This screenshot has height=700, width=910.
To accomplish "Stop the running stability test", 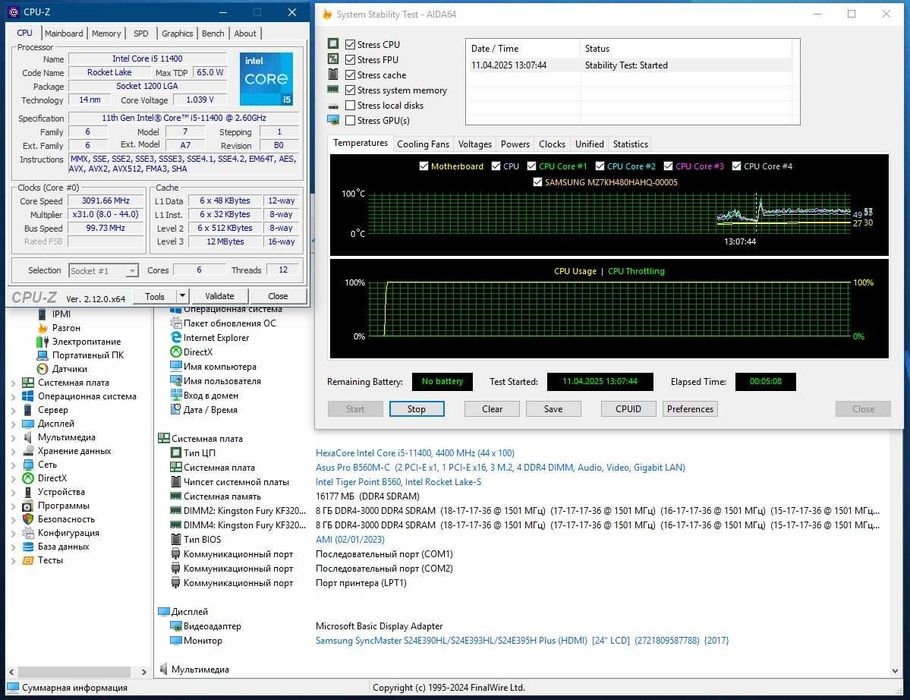I will point(417,409).
